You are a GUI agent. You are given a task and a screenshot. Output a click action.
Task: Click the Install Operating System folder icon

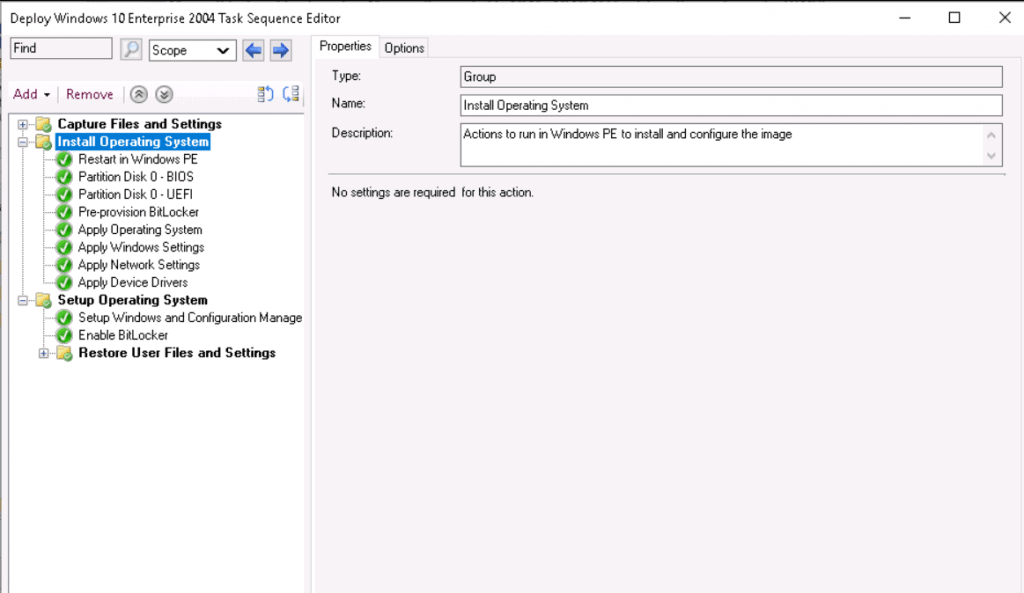coord(44,142)
